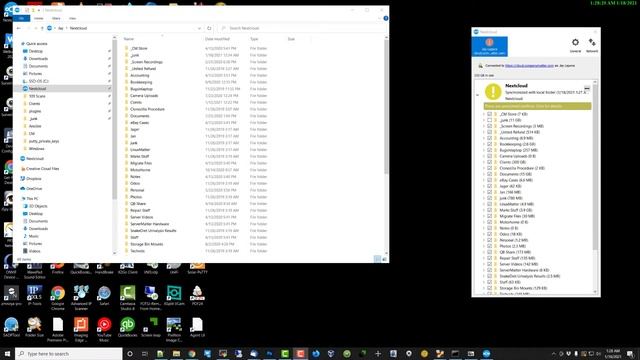640x360 pixels.
Task: Select Camera Uploads folder in file list
Action: (x=144, y=96)
